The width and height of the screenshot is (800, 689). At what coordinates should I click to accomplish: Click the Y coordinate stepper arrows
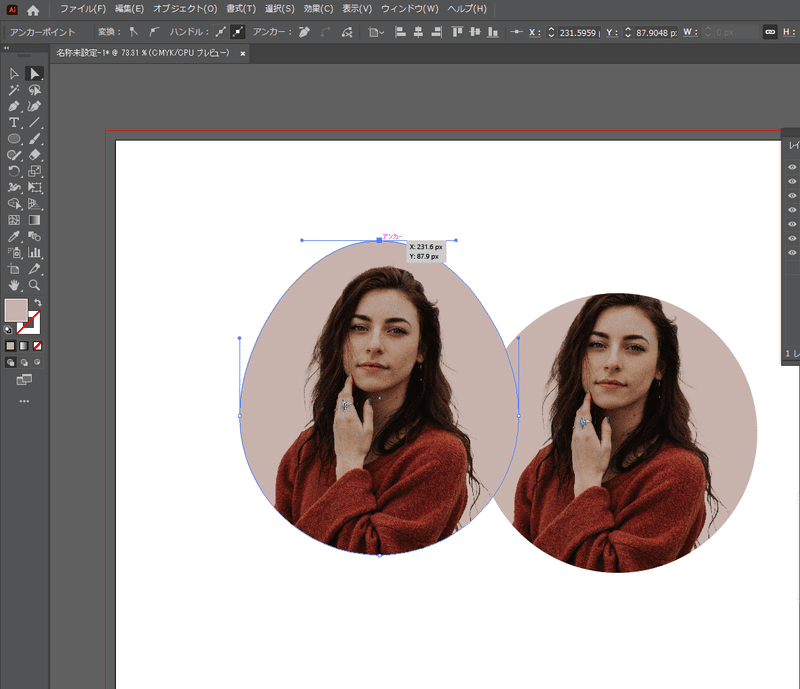(628, 32)
